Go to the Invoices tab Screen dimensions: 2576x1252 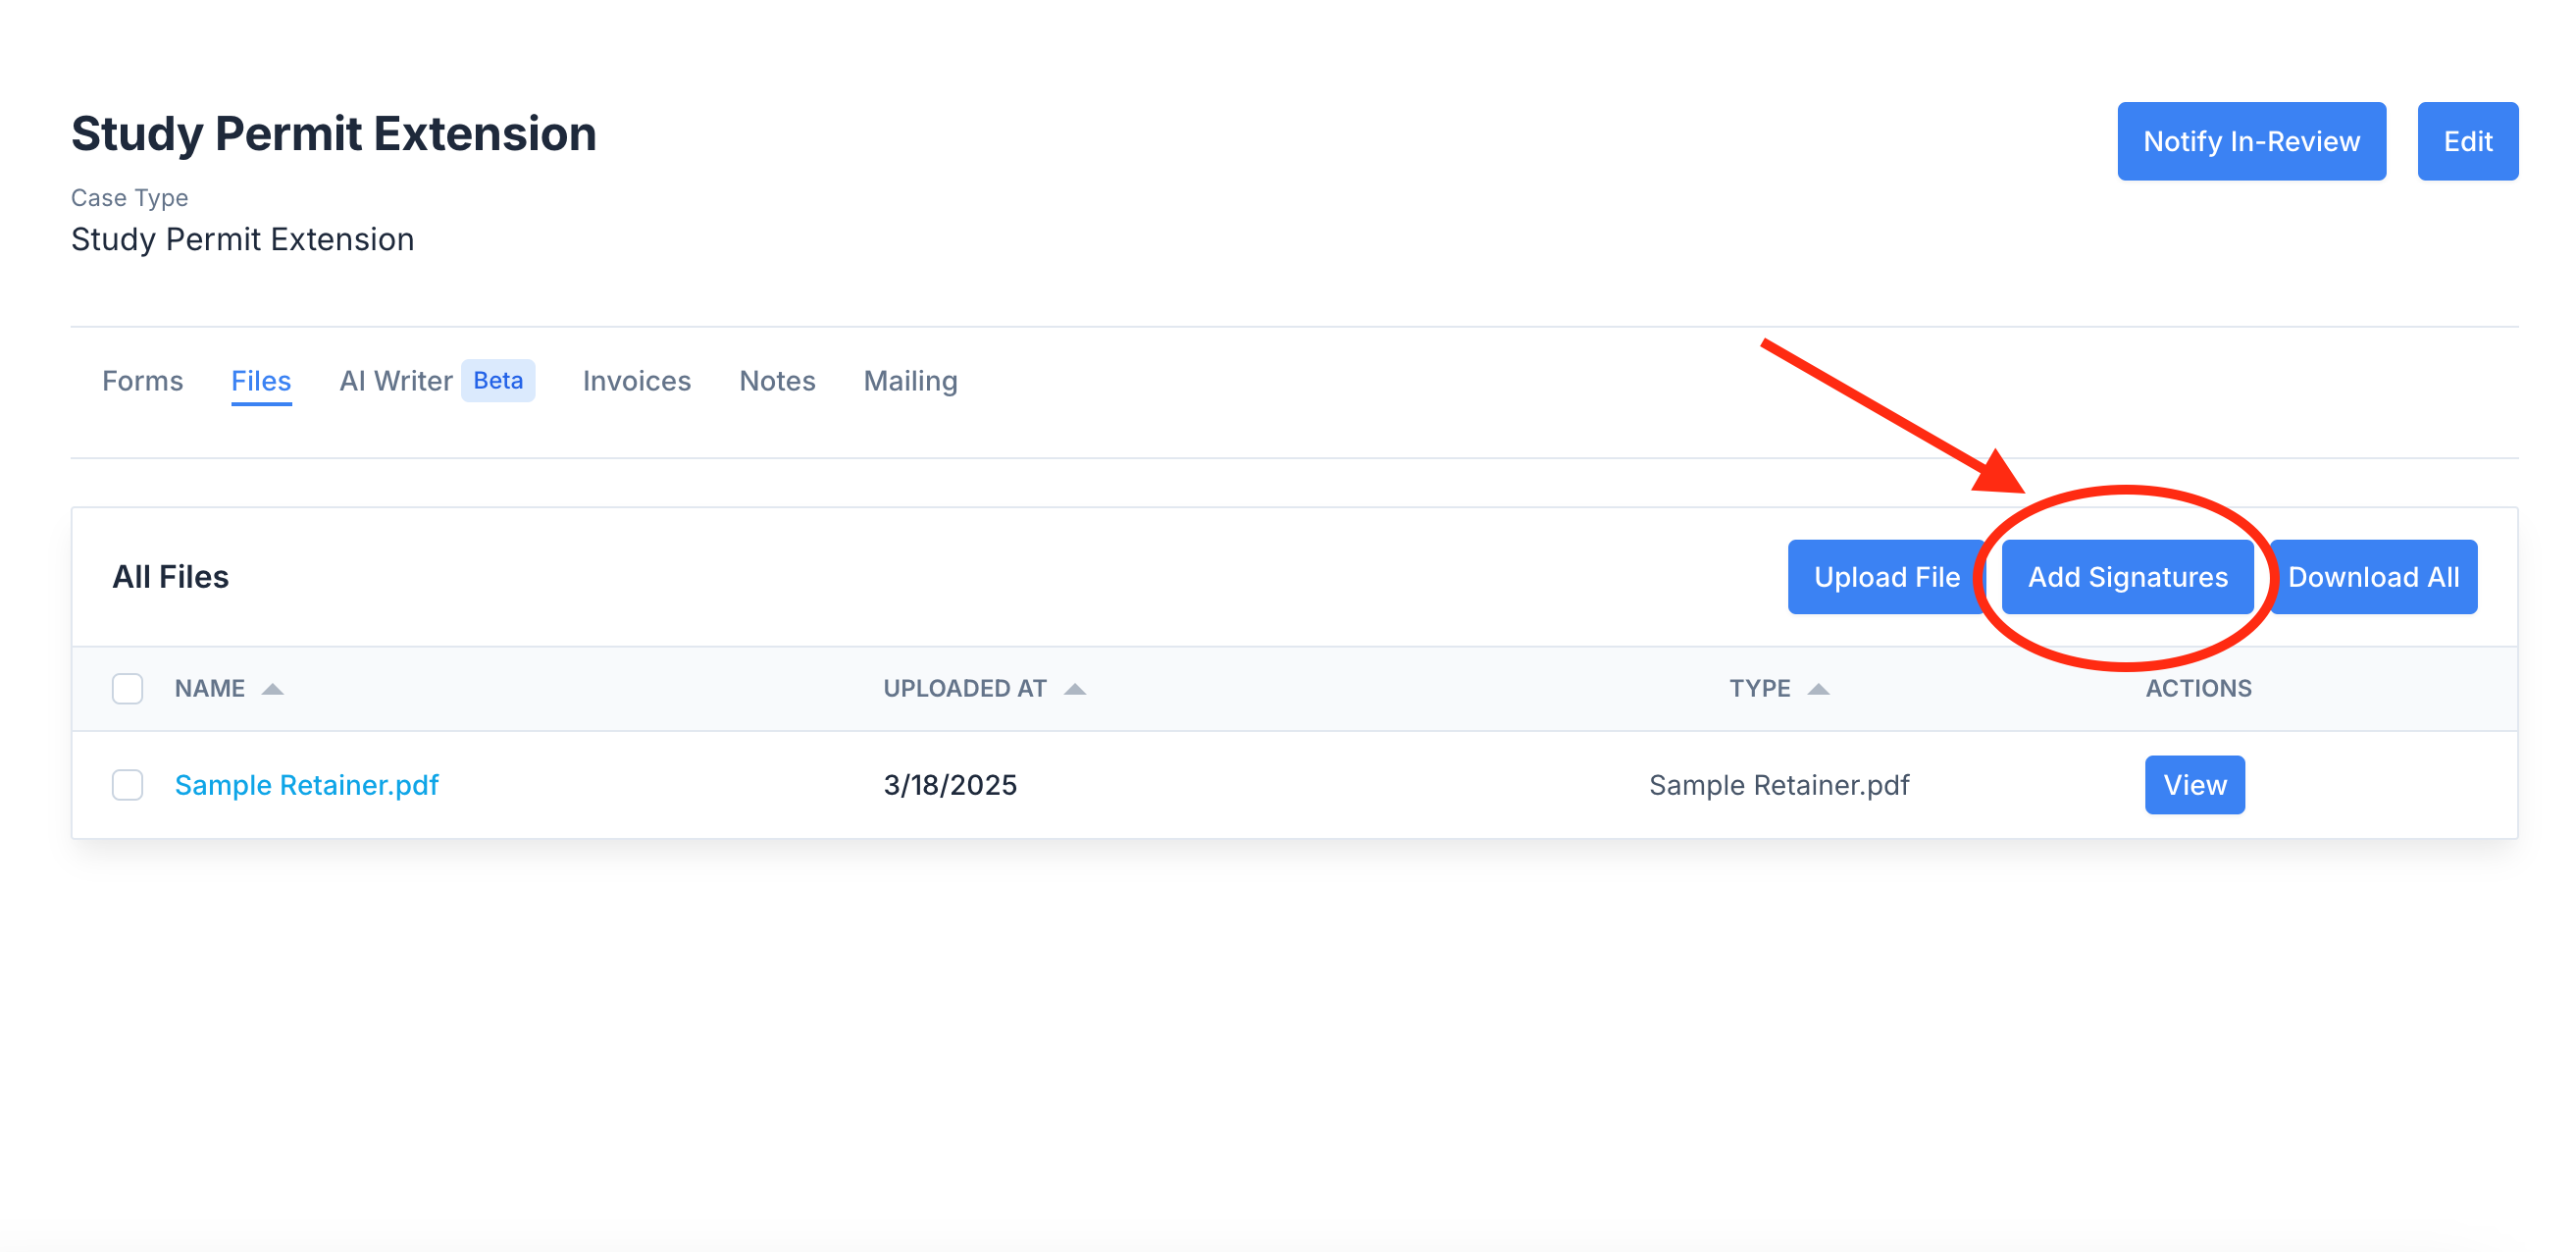click(637, 381)
